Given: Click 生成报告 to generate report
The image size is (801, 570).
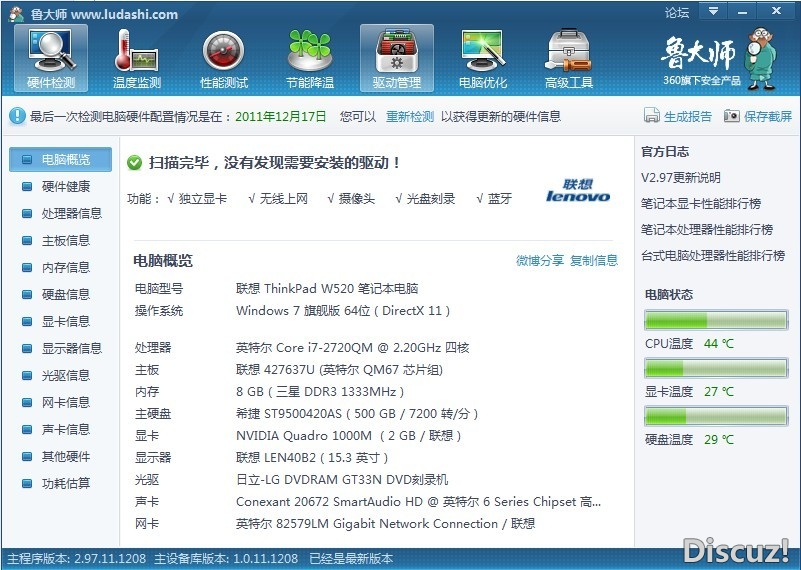Looking at the screenshot, I should 677,116.
